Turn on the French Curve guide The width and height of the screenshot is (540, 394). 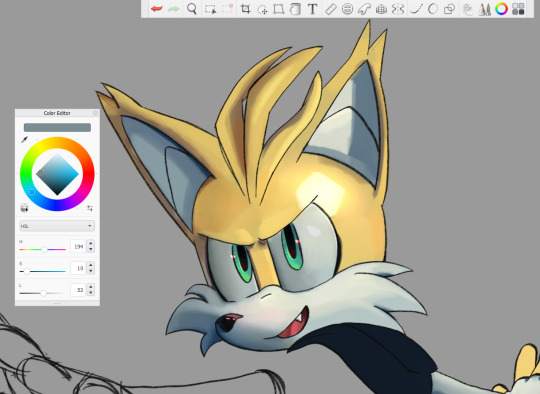pyautogui.click(x=364, y=9)
